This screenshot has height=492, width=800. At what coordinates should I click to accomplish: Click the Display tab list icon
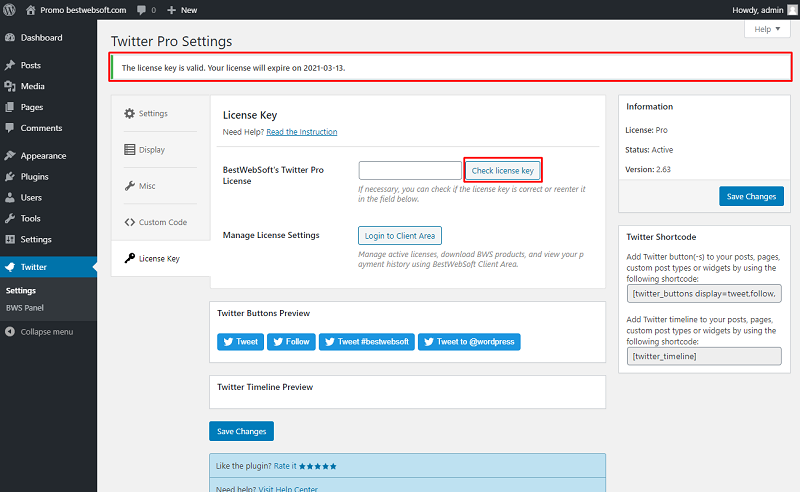[x=130, y=150]
